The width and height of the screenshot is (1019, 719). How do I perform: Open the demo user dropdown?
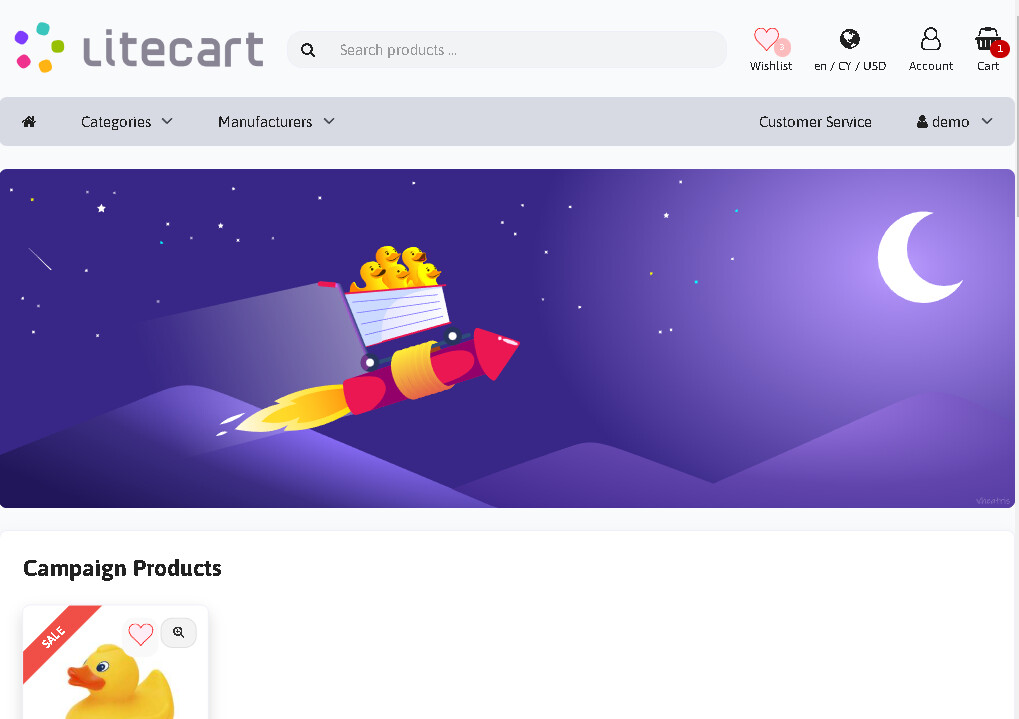[x=955, y=122]
